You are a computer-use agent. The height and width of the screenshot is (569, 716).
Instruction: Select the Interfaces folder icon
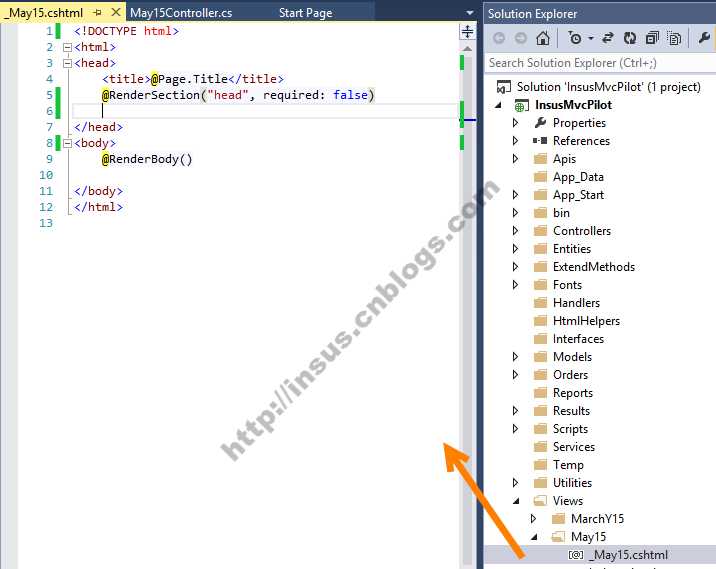click(541, 339)
